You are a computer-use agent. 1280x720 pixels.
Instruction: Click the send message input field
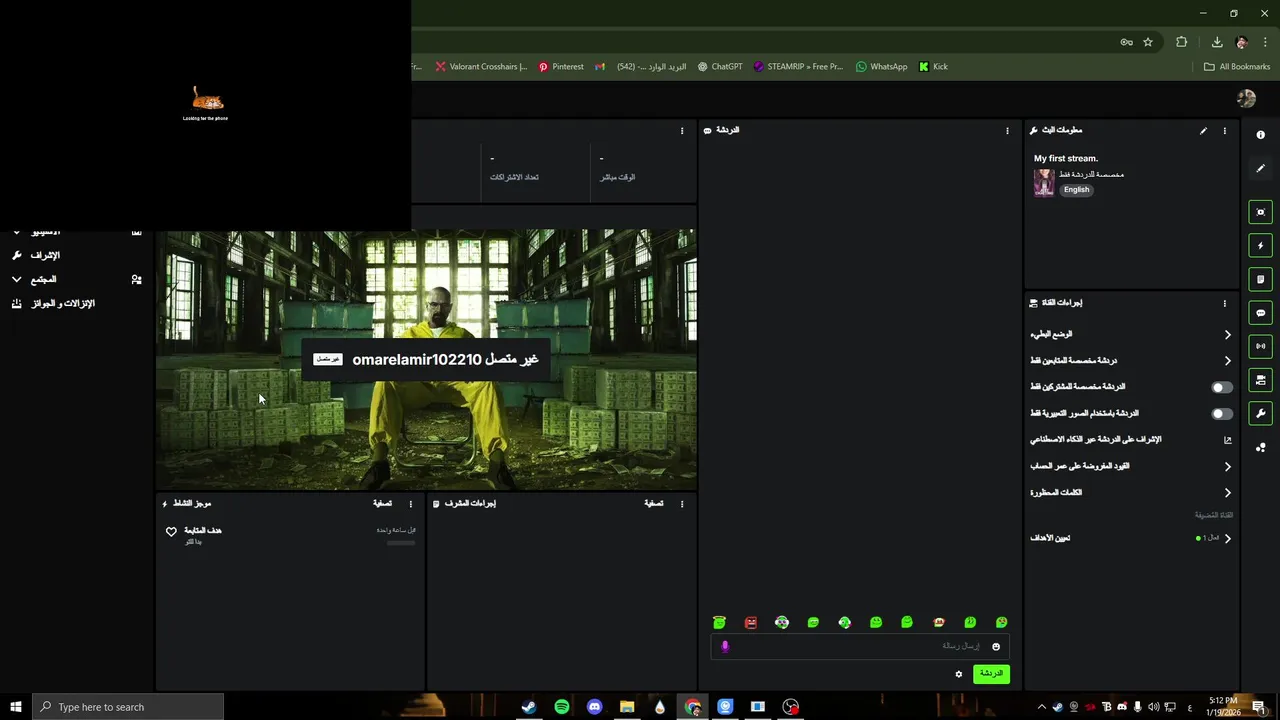tap(860, 646)
